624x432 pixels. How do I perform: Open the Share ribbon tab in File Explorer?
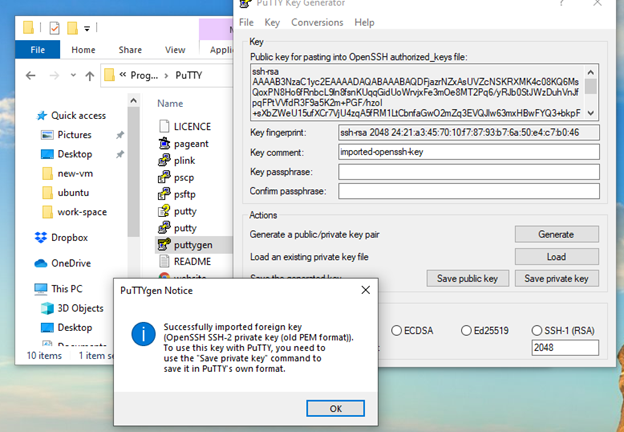coord(130,50)
